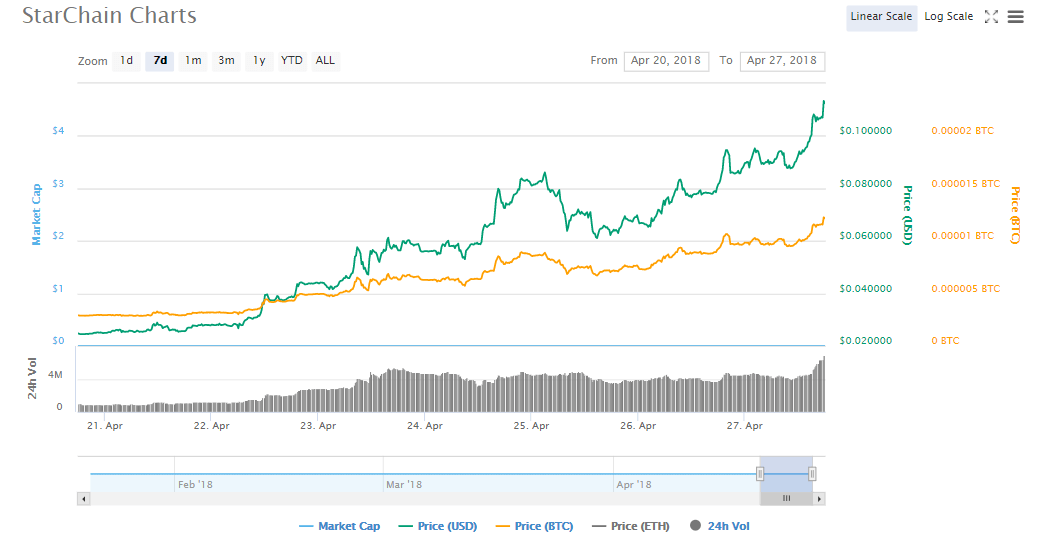This screenshot has height=539, width=1041.
Task: Click the right navigator range handle
Action: tap(812, 474)
